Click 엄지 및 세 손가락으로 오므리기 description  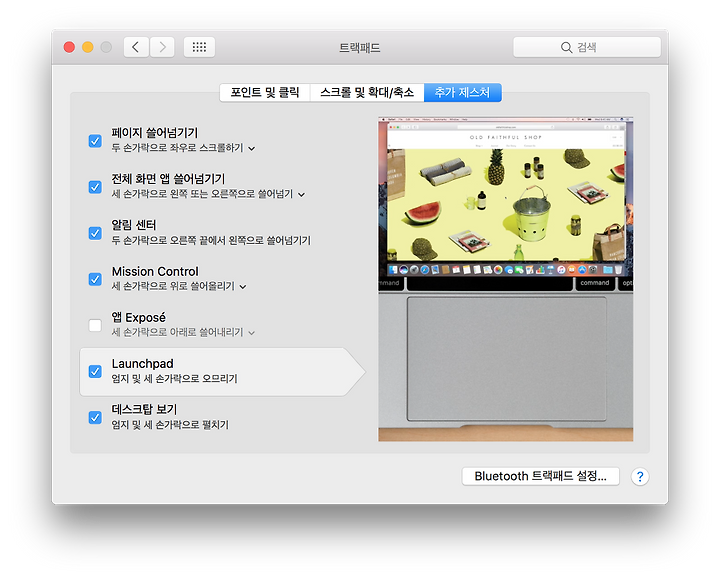[174, 378]
